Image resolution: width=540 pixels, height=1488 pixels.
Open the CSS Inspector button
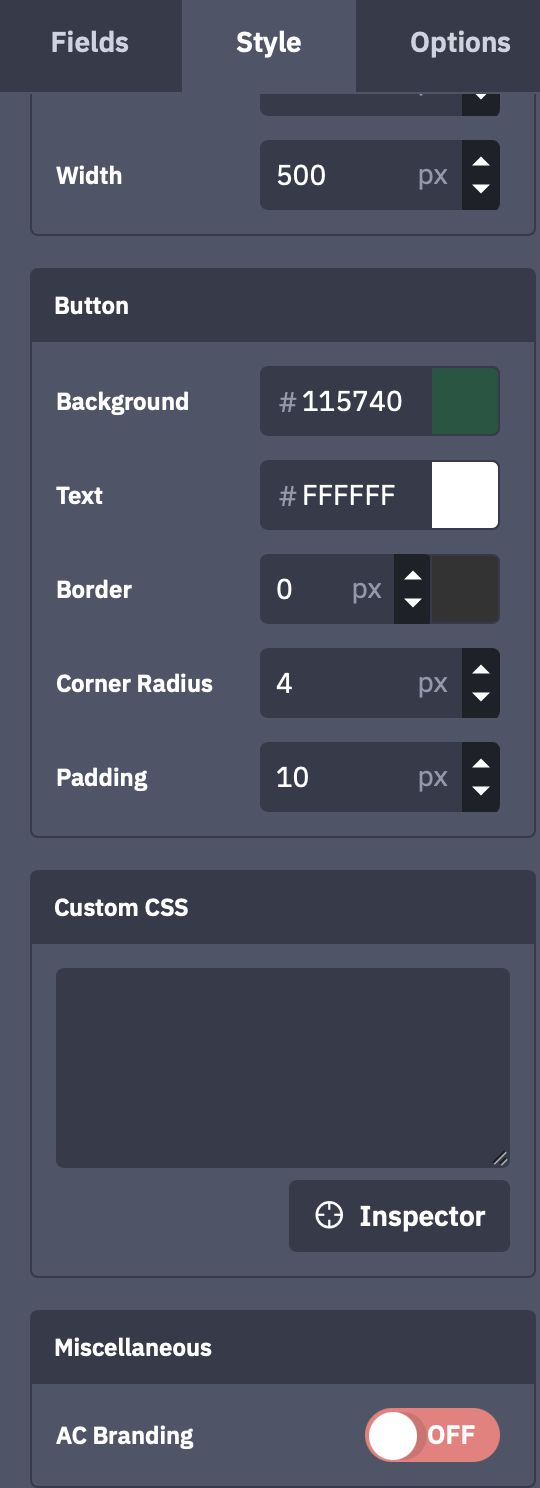tap(400, 1216)
